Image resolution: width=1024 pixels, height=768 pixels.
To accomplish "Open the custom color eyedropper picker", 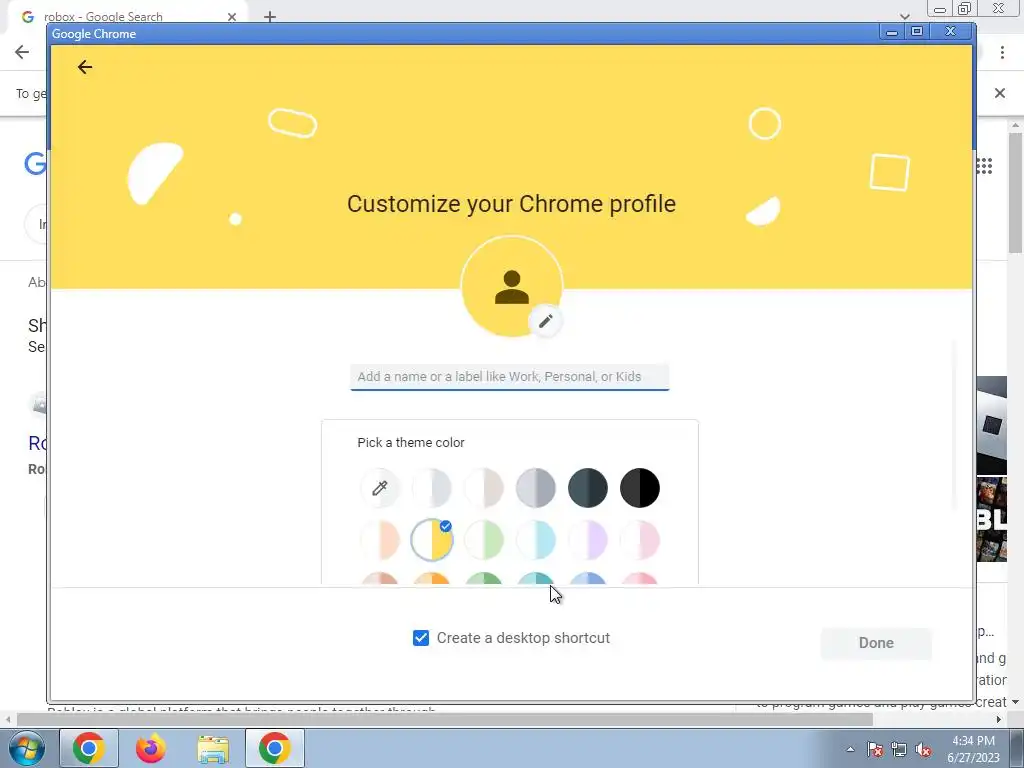I will pos(379,488).
